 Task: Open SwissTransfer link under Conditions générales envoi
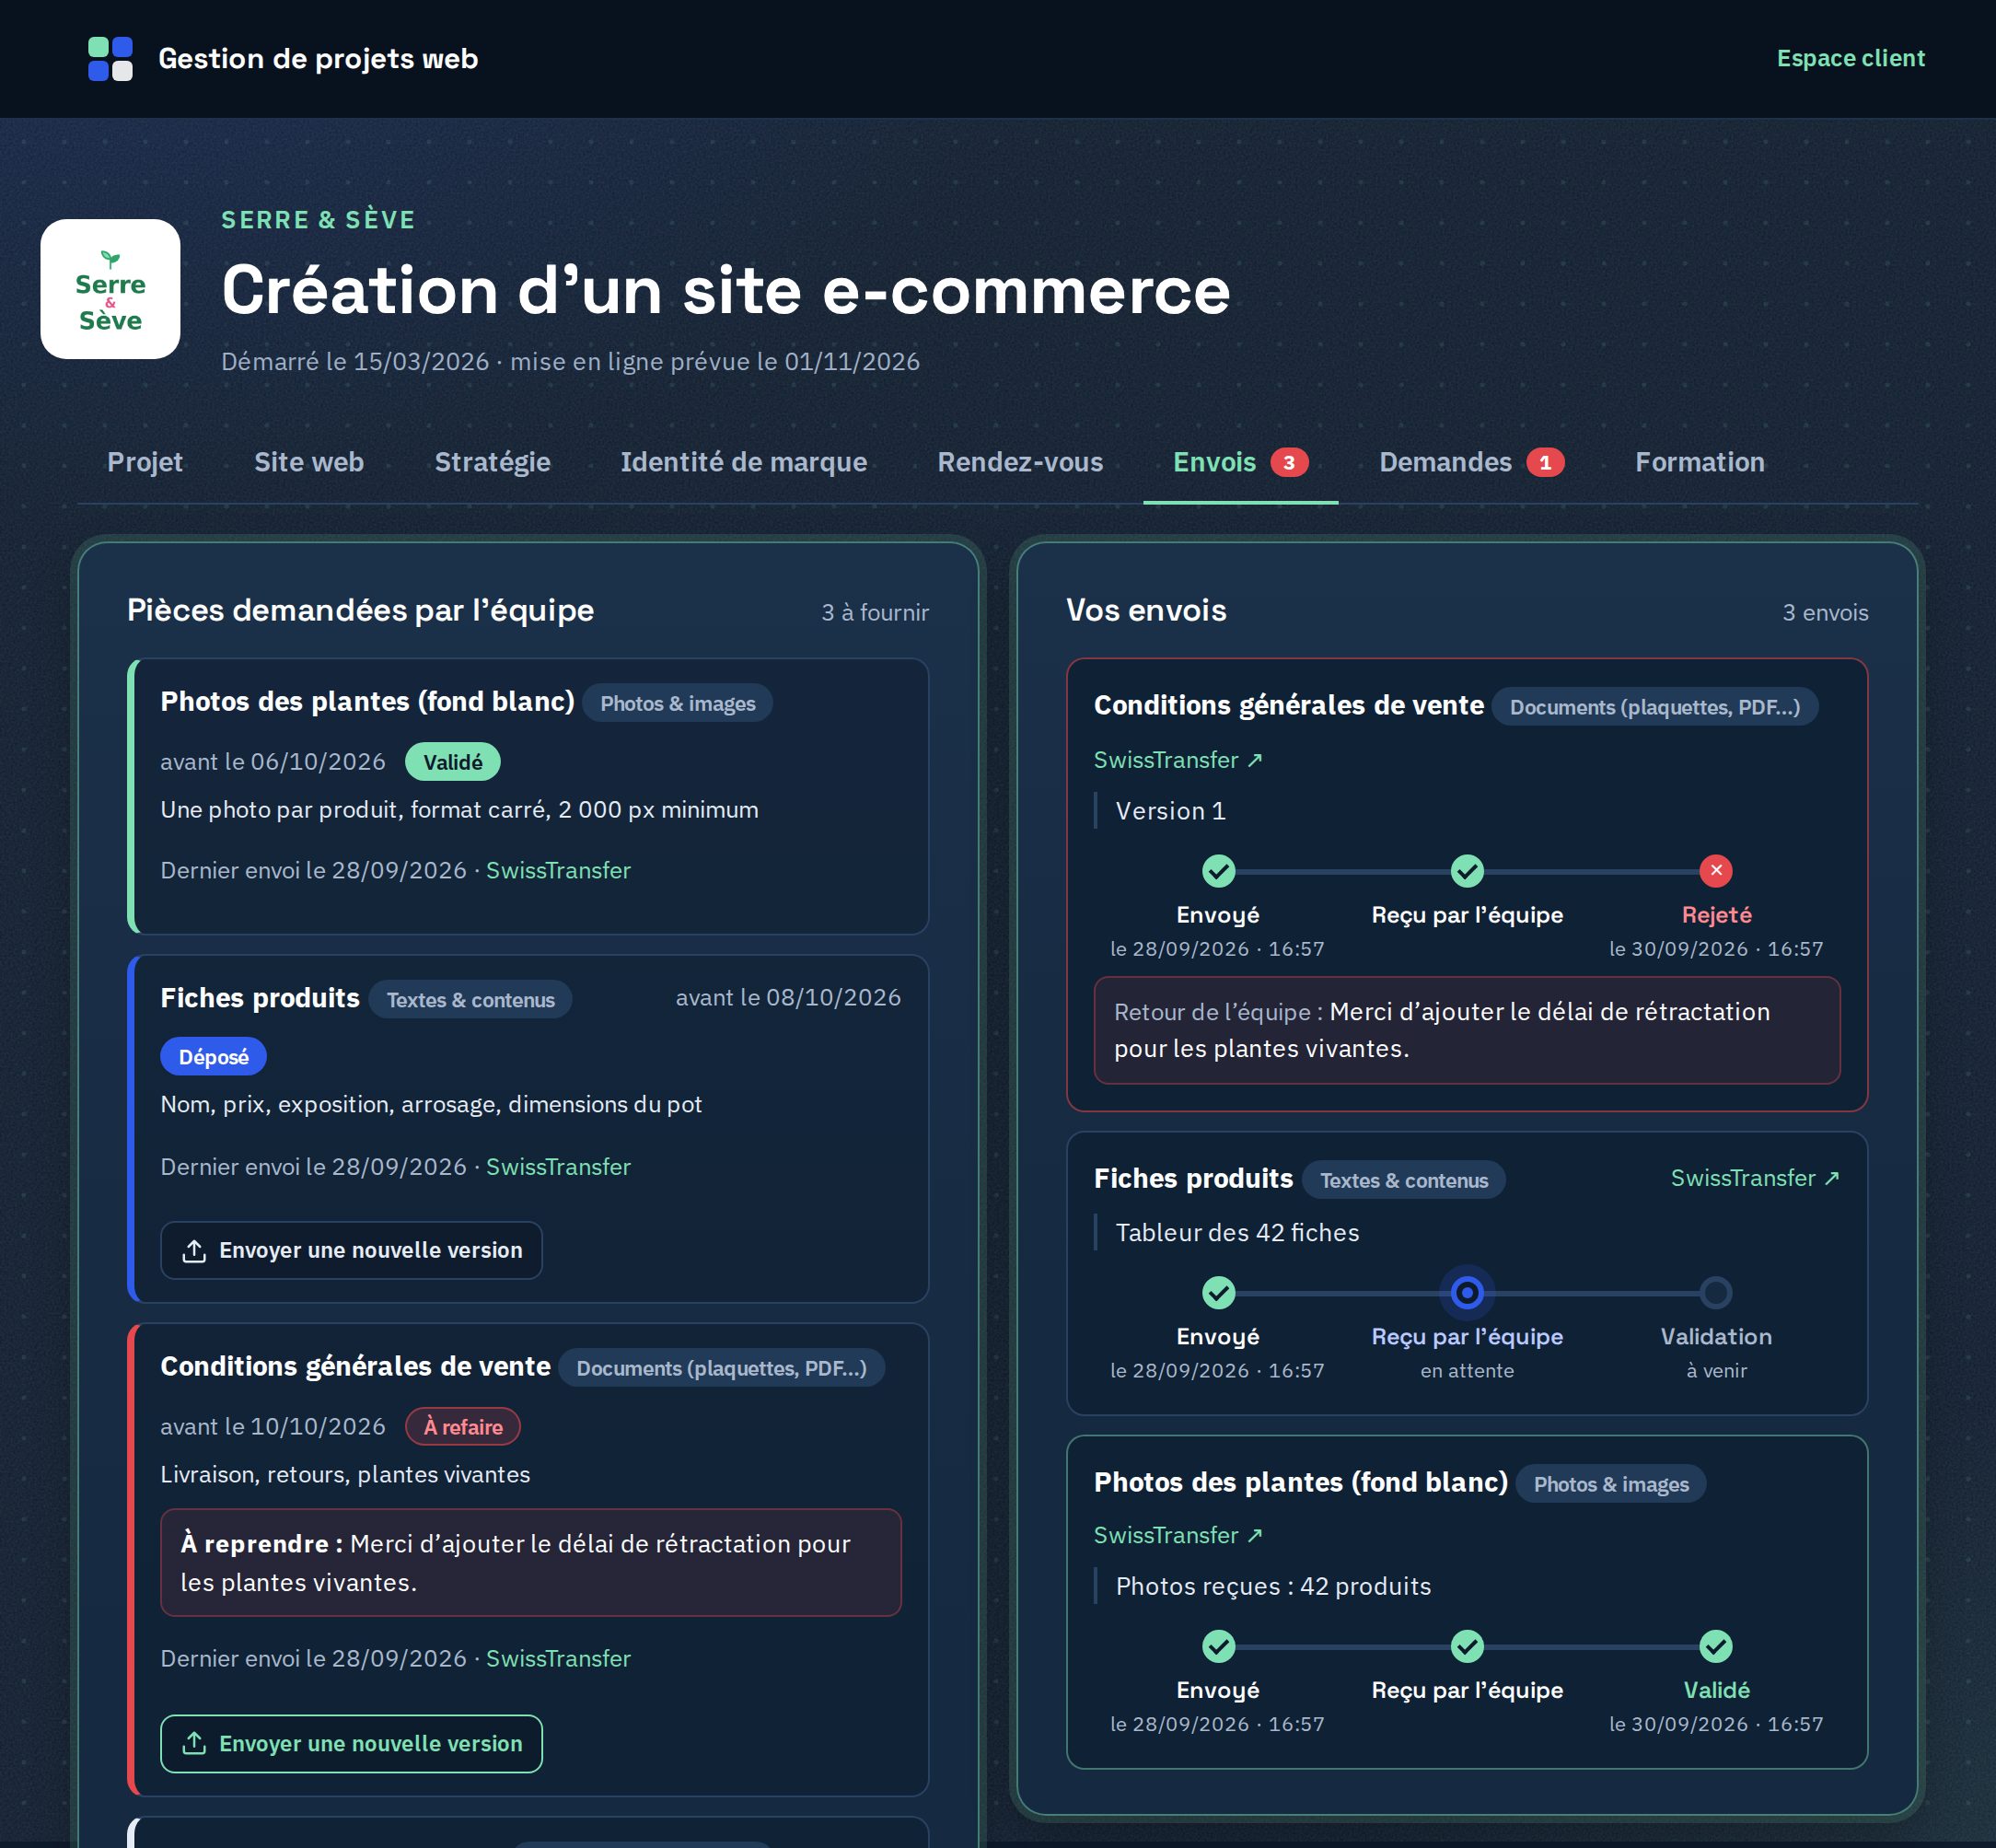1178,760
